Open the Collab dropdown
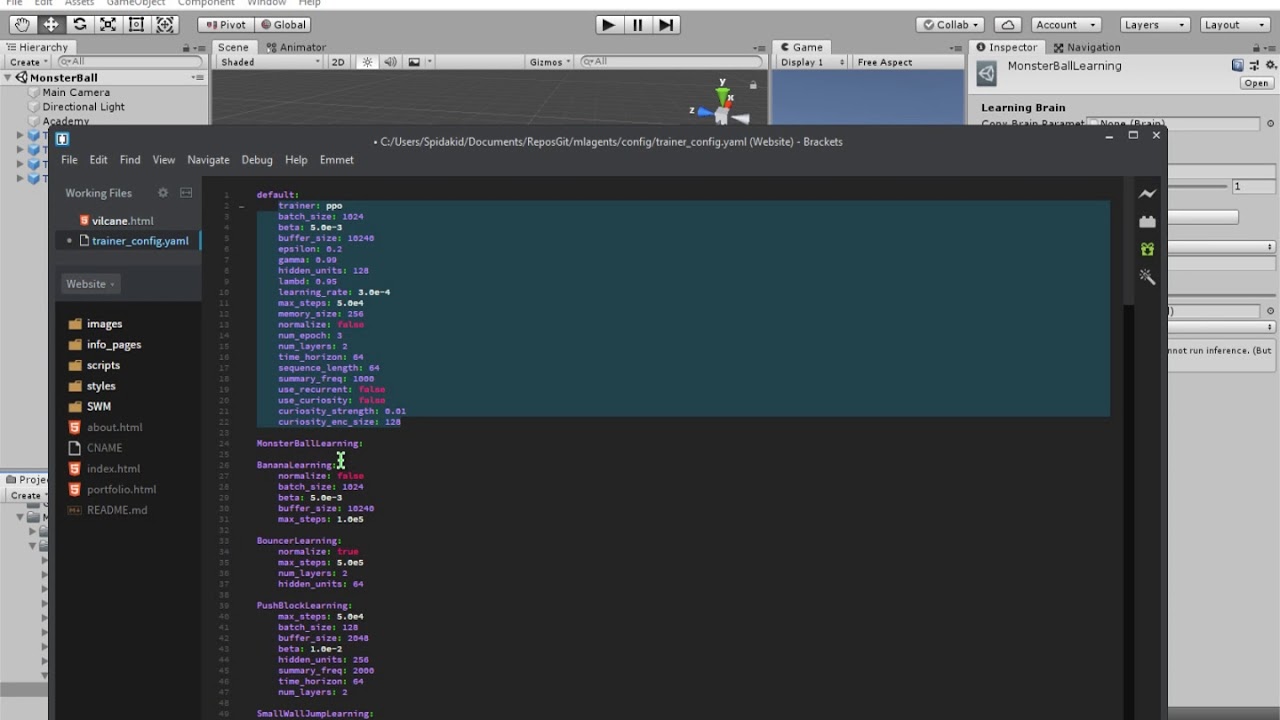 pos(950,24)
